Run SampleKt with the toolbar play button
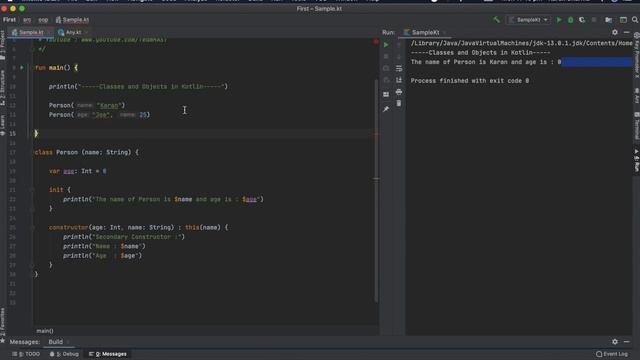Viewport: 640px width, 360px height. (559, 20)
